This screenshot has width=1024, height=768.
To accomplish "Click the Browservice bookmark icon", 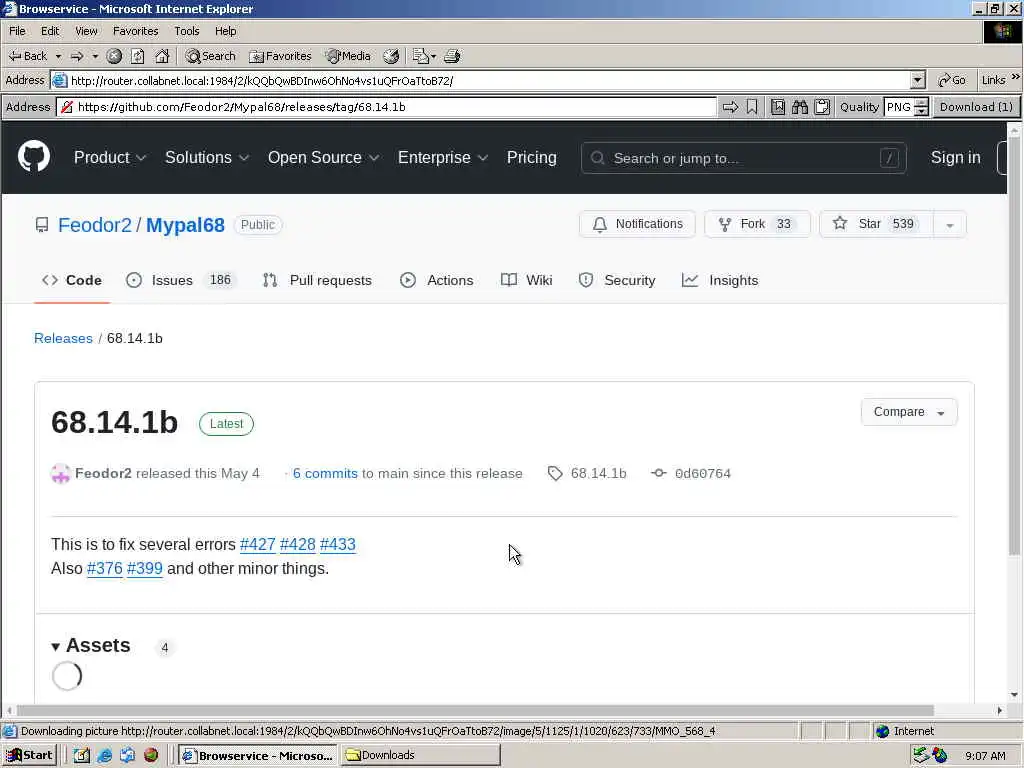I will (x=752, y=107).
